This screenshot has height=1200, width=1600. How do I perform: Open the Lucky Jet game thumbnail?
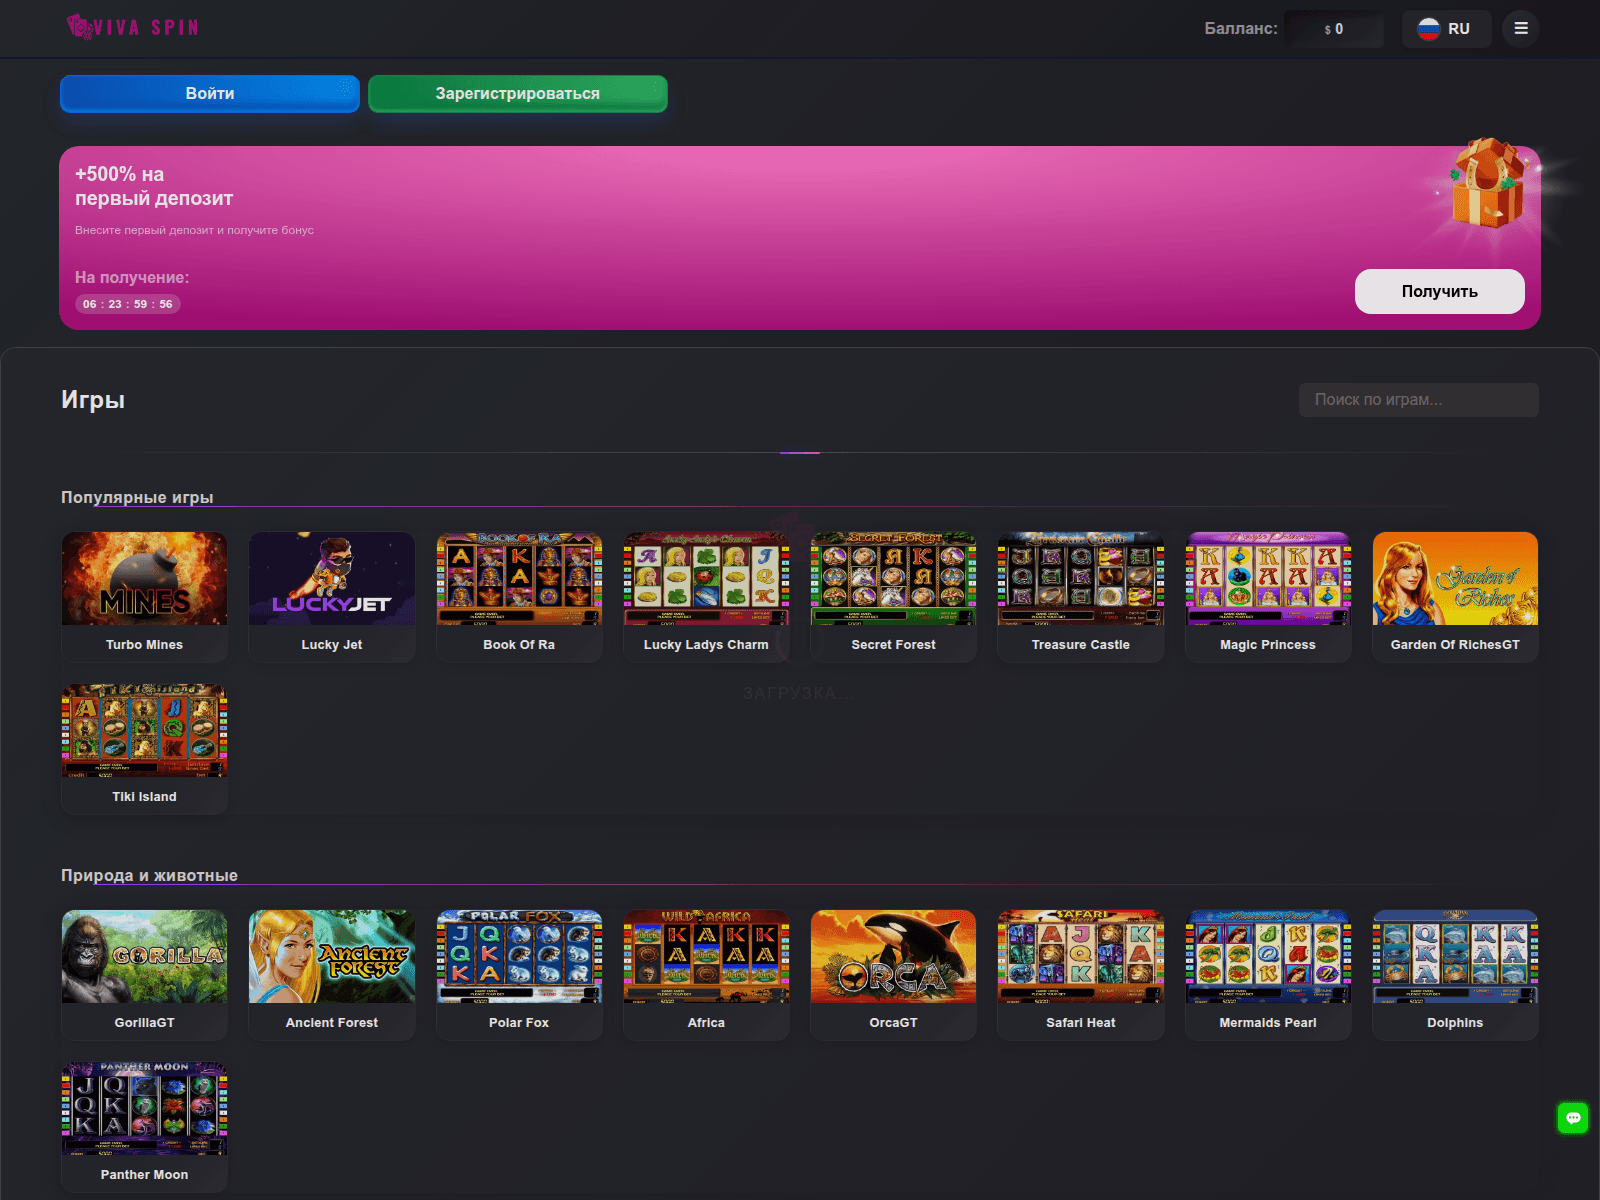tap(332, 579)
